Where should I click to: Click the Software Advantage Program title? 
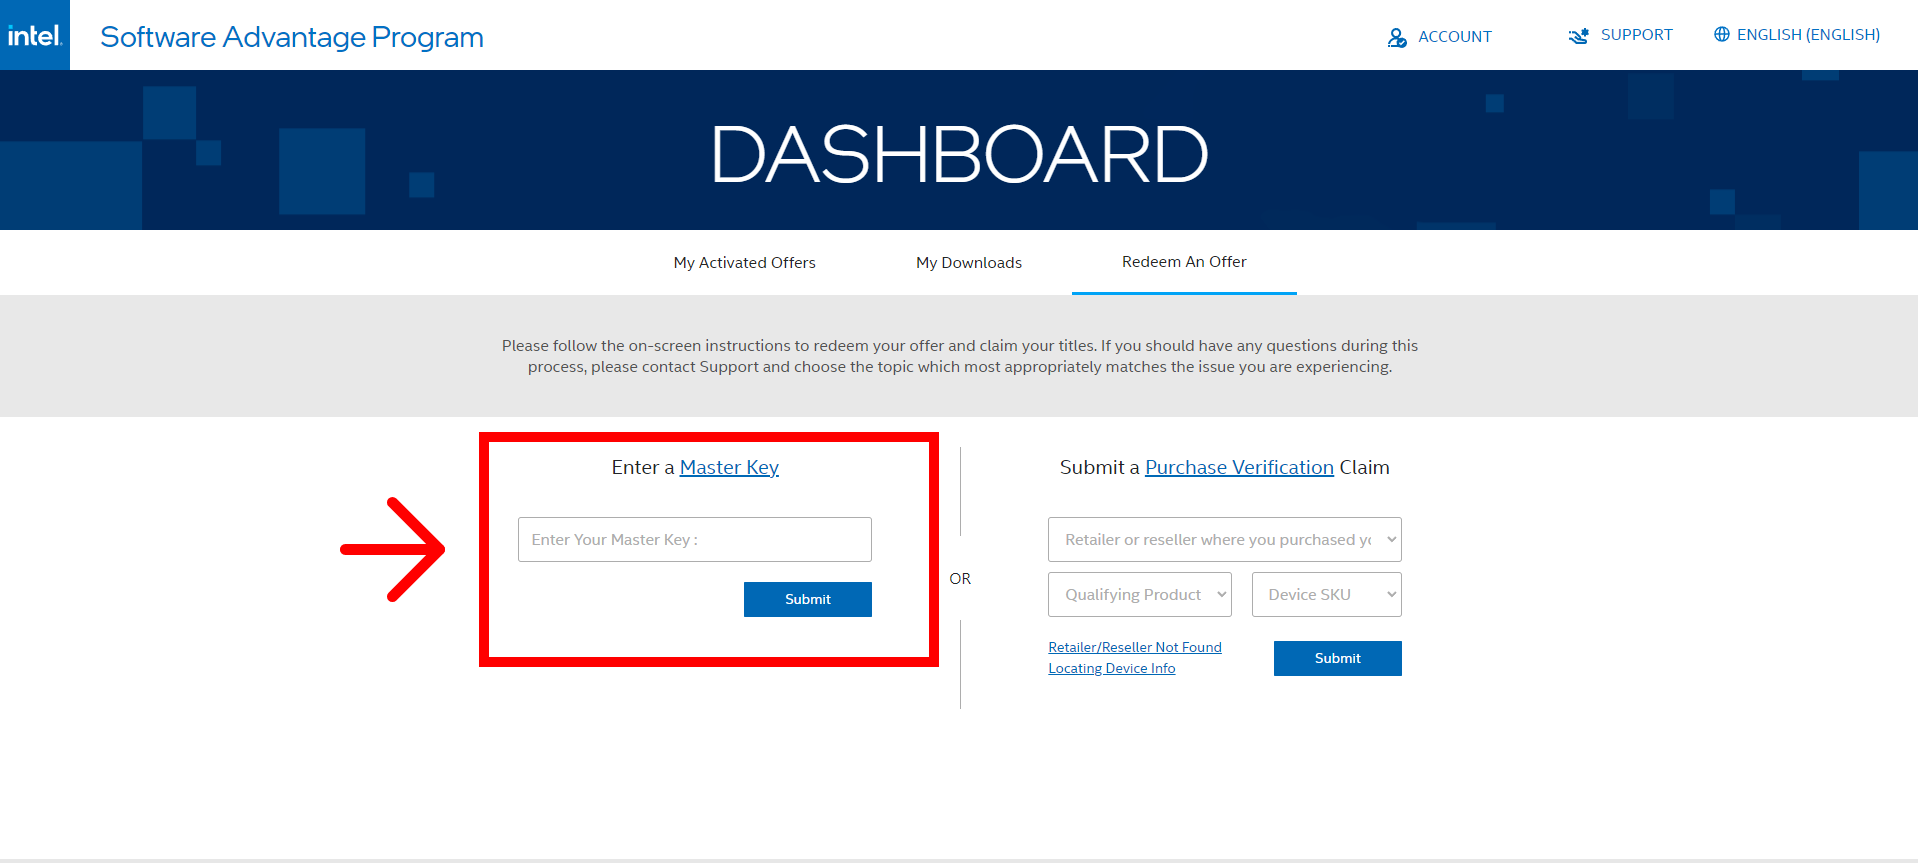[x=291, y=37]
